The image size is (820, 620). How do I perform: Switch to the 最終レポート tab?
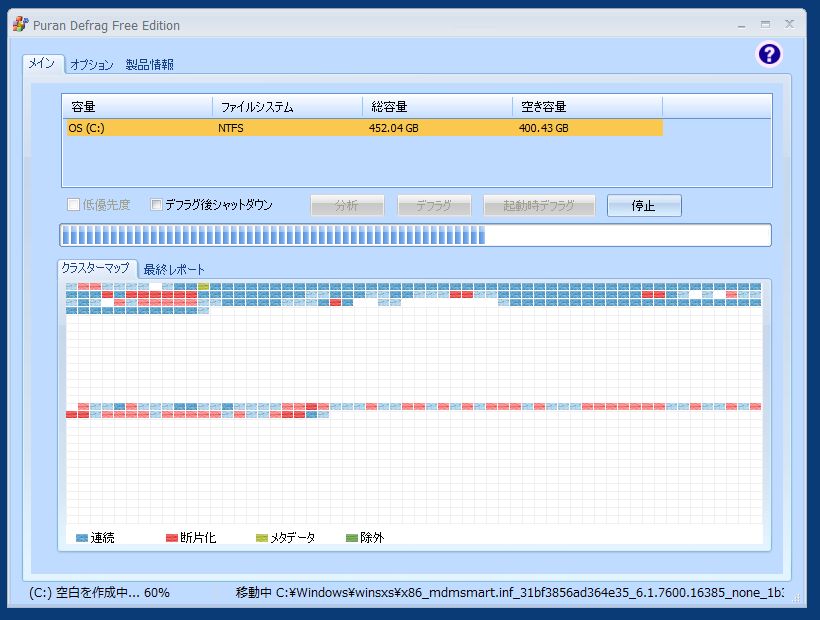click(174, 269)
